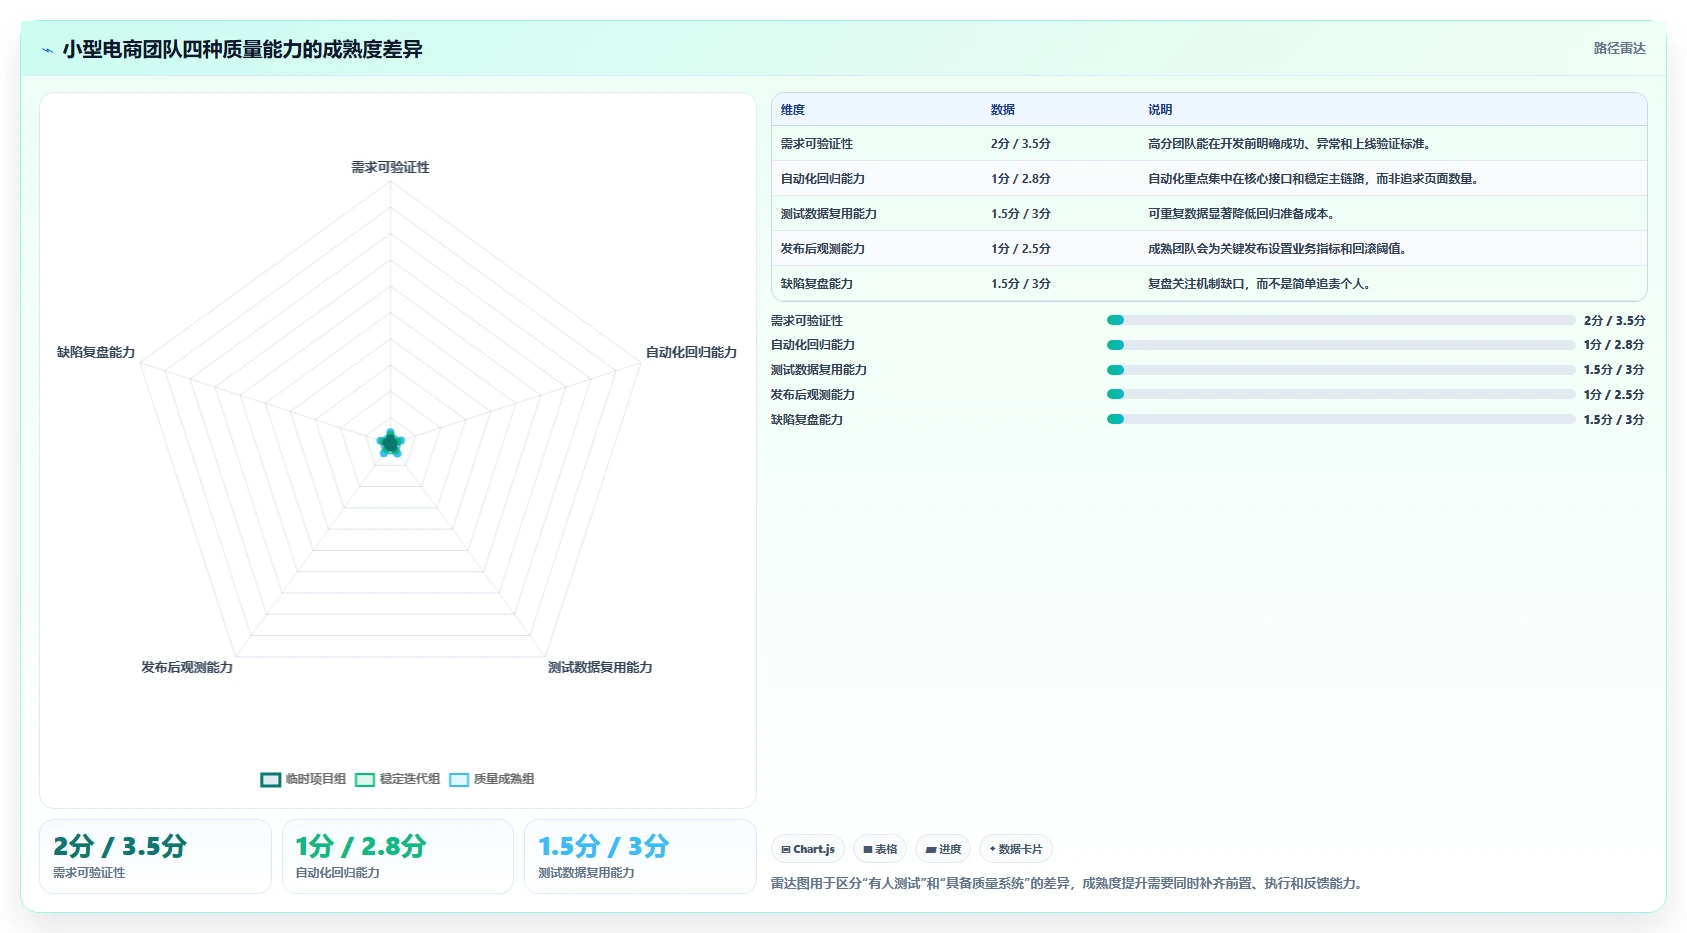Click the 自动化回归能力 progress bar
Image resolution: width=1687 pixels, height=933 pixels.
click(1341, 345)
